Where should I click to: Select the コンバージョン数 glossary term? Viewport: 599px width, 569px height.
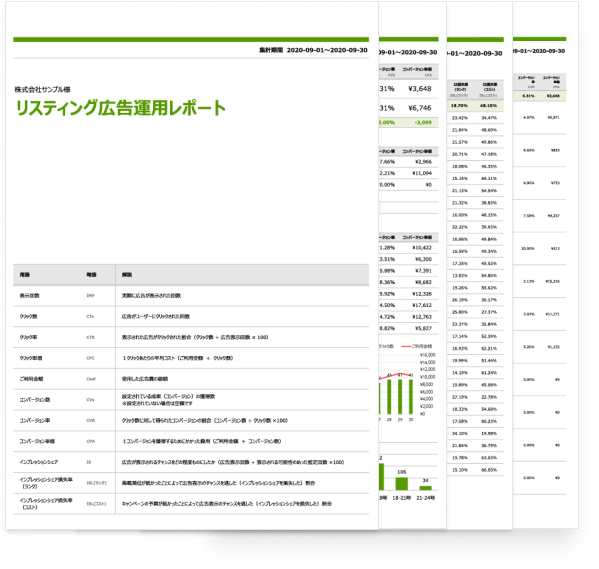pyautogui.click(x=35, y=400)
